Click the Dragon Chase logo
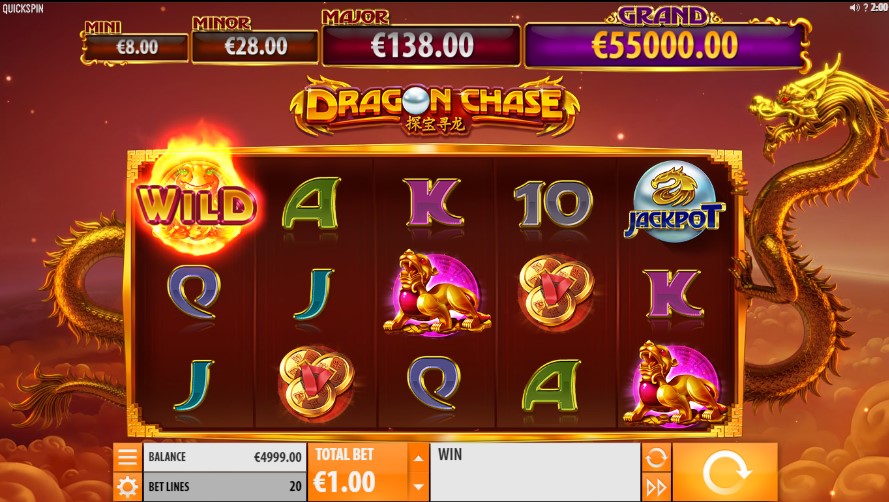Screen dimensions: 889x502 coord(435,106)
